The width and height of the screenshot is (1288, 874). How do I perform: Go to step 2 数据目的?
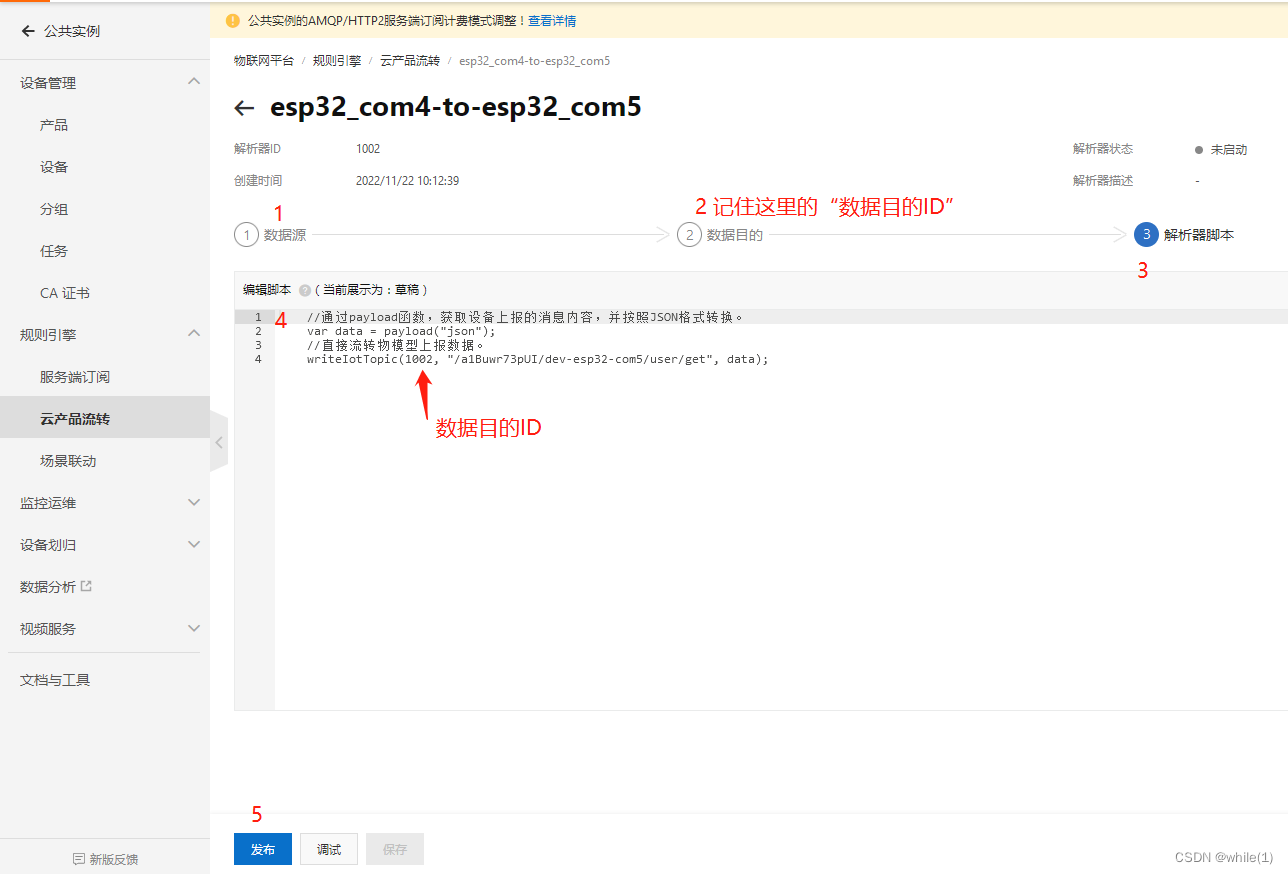[720, 235]
